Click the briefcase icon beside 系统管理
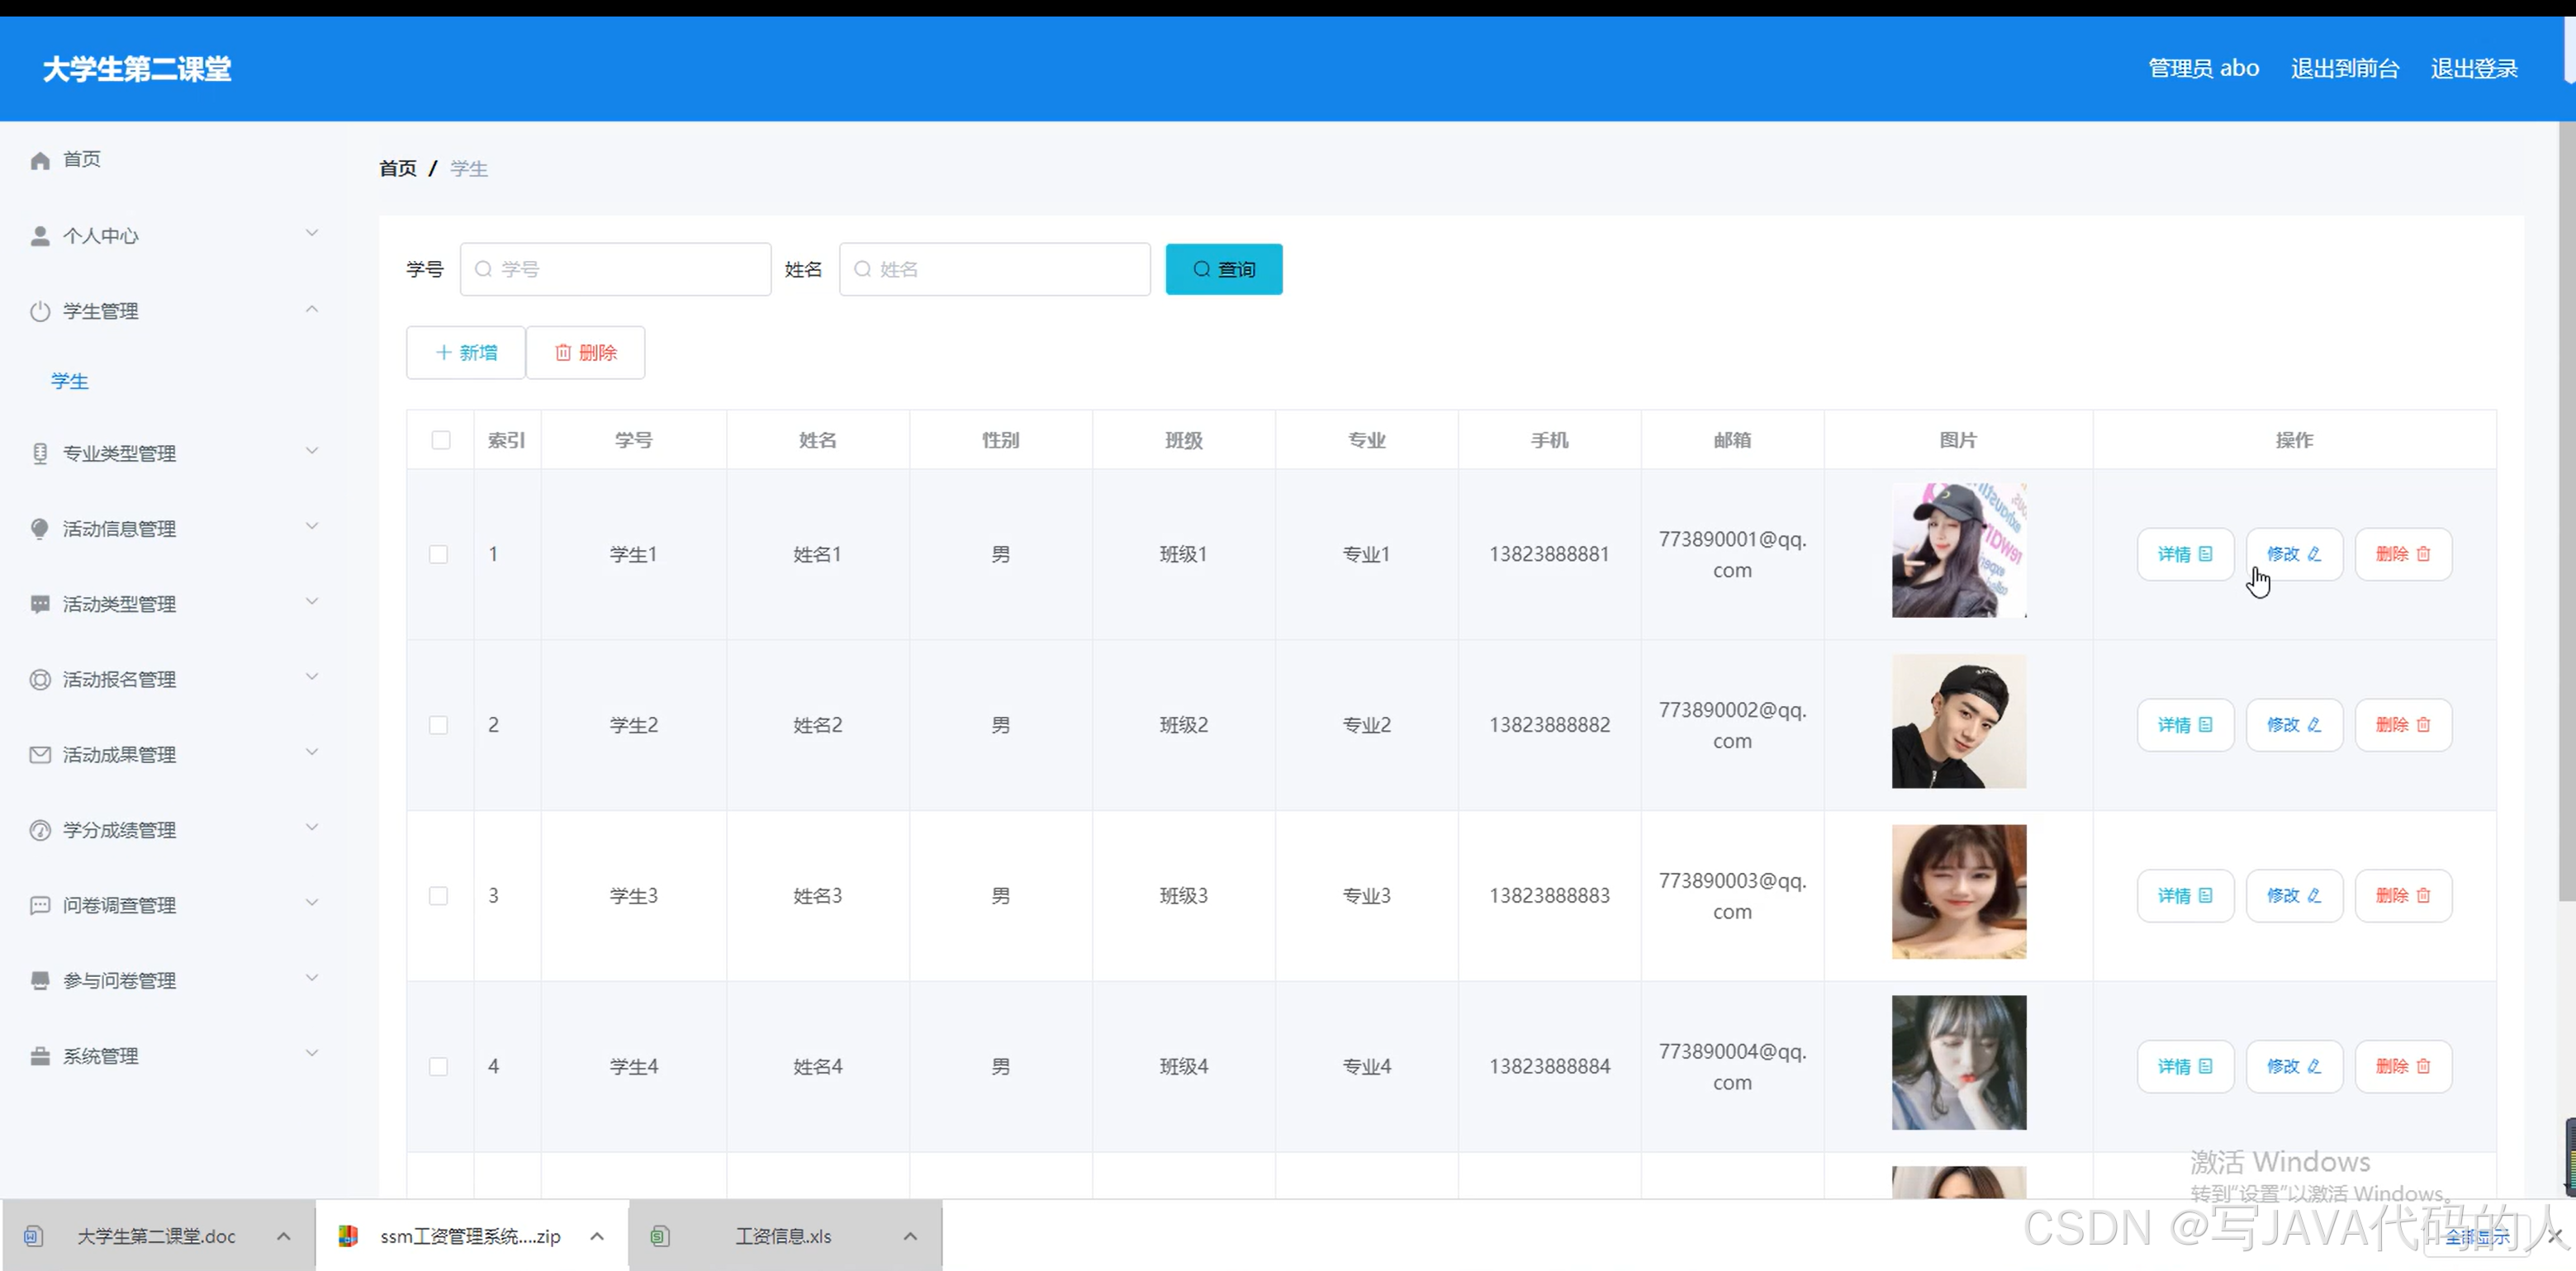2576x1271 pixels. click(40, 1056)
